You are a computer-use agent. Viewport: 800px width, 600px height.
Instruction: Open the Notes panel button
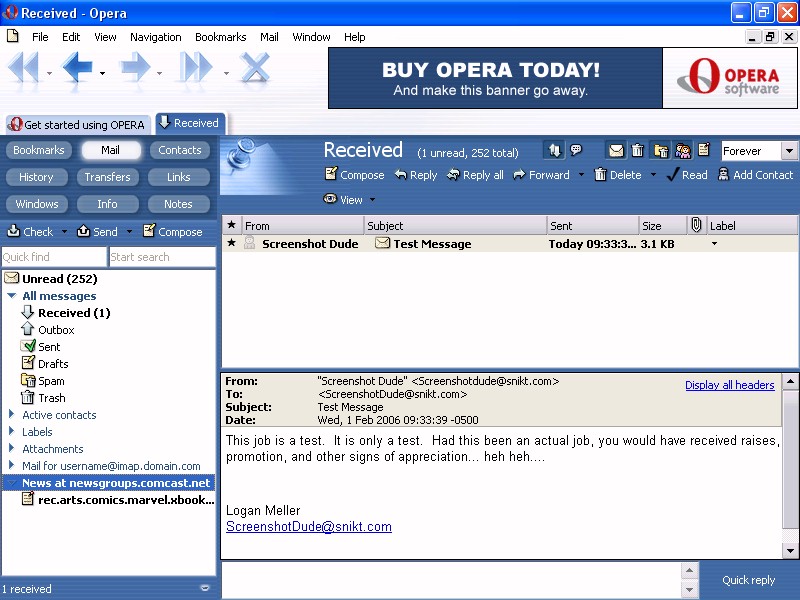pyautogui.click(x=178, y=204)
